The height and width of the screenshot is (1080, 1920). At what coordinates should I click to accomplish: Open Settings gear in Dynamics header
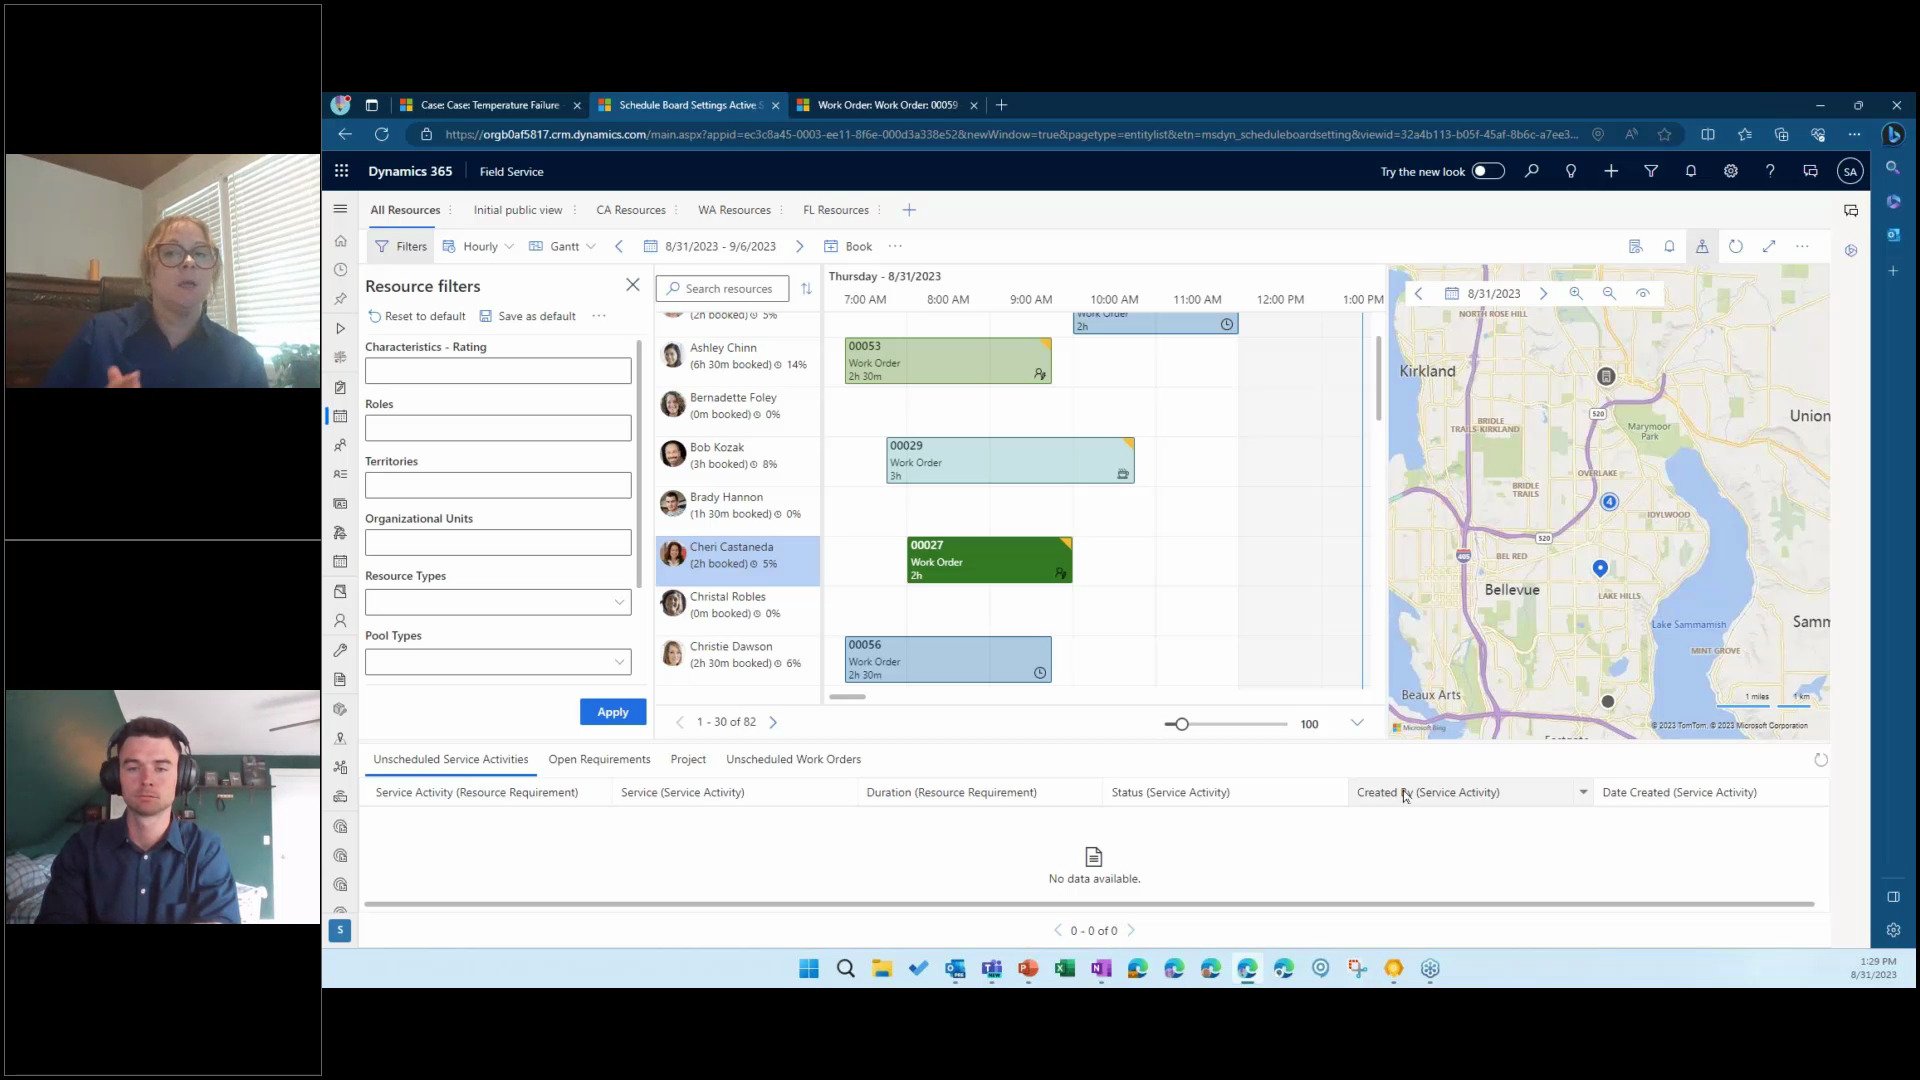(1730, 171)
